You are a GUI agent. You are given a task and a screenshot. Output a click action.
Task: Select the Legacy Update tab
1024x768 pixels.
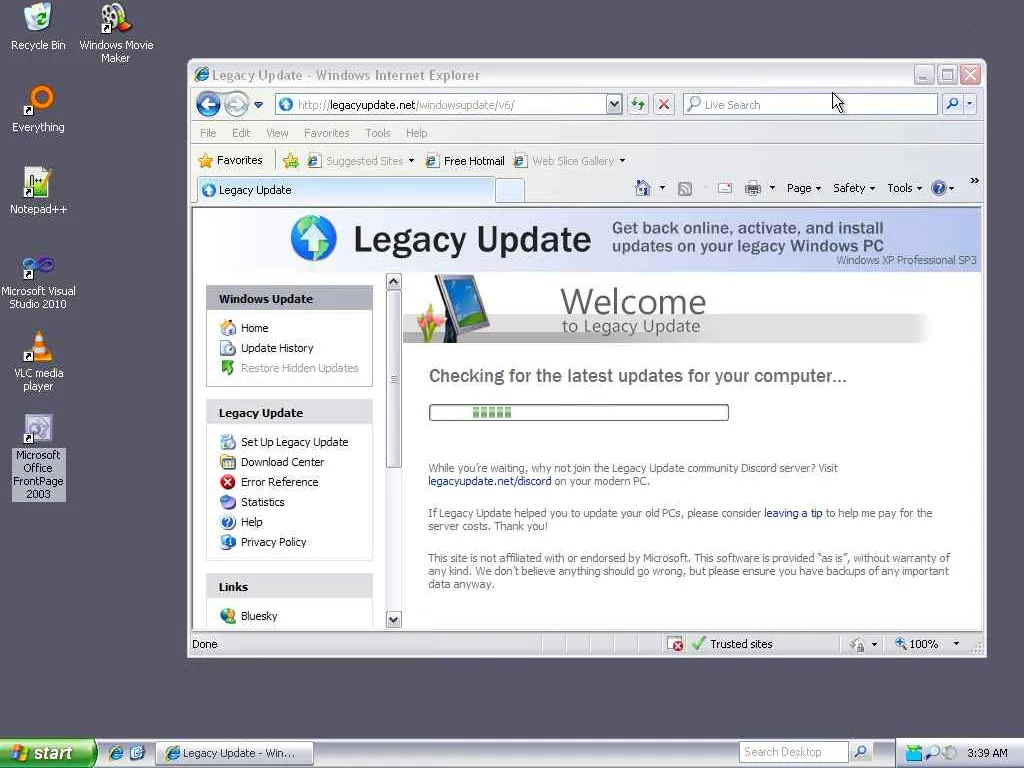point(345,190)
